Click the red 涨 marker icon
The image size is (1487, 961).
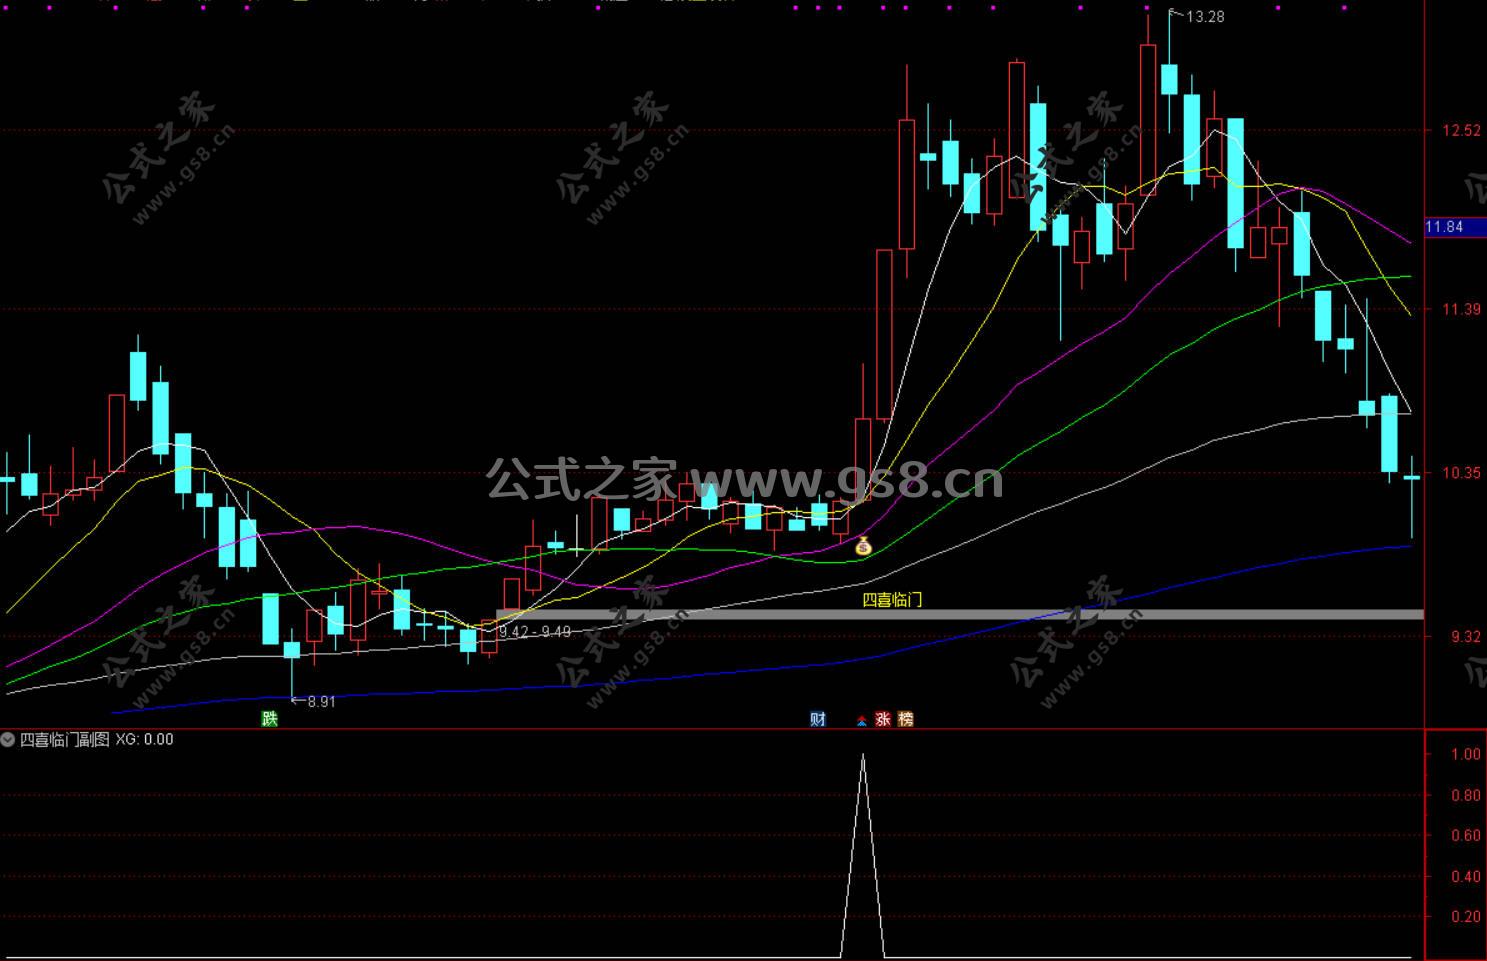[x=882, y=718]
